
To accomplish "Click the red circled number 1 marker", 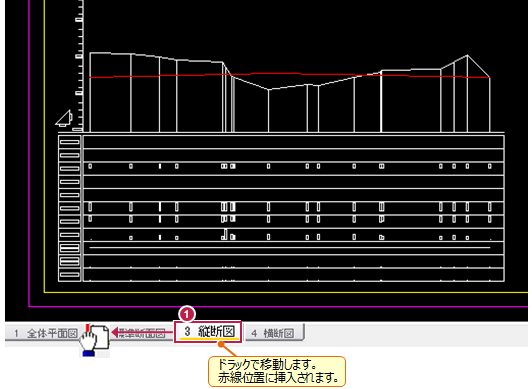I will tap(187, 314).
